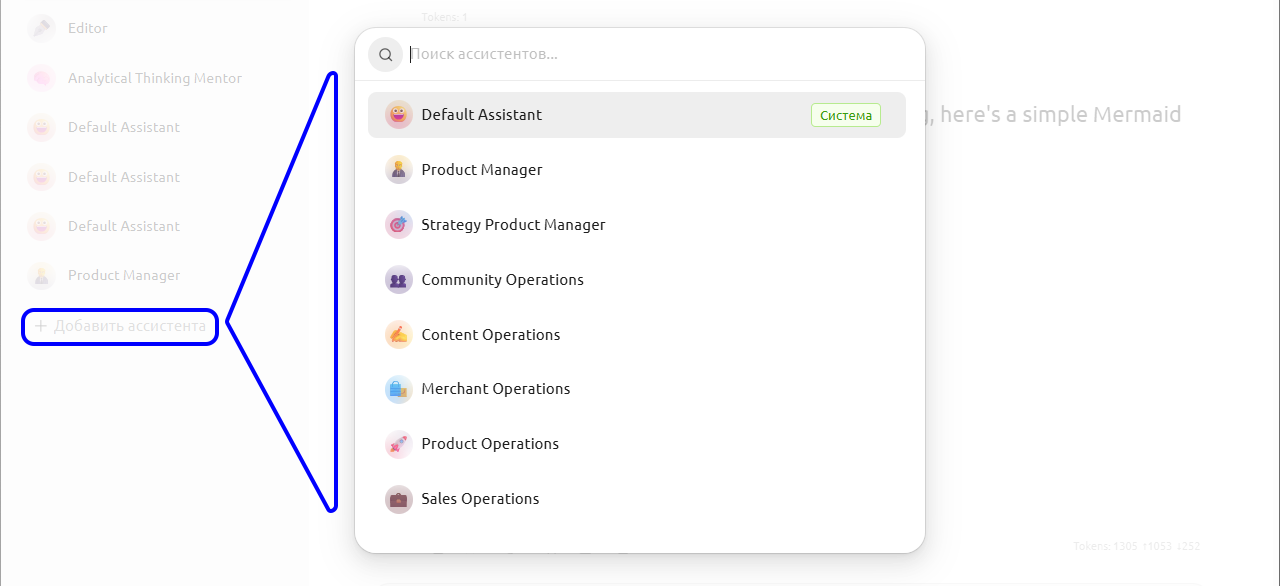Open the Editor assistant in the sidebar

point(88,28)
